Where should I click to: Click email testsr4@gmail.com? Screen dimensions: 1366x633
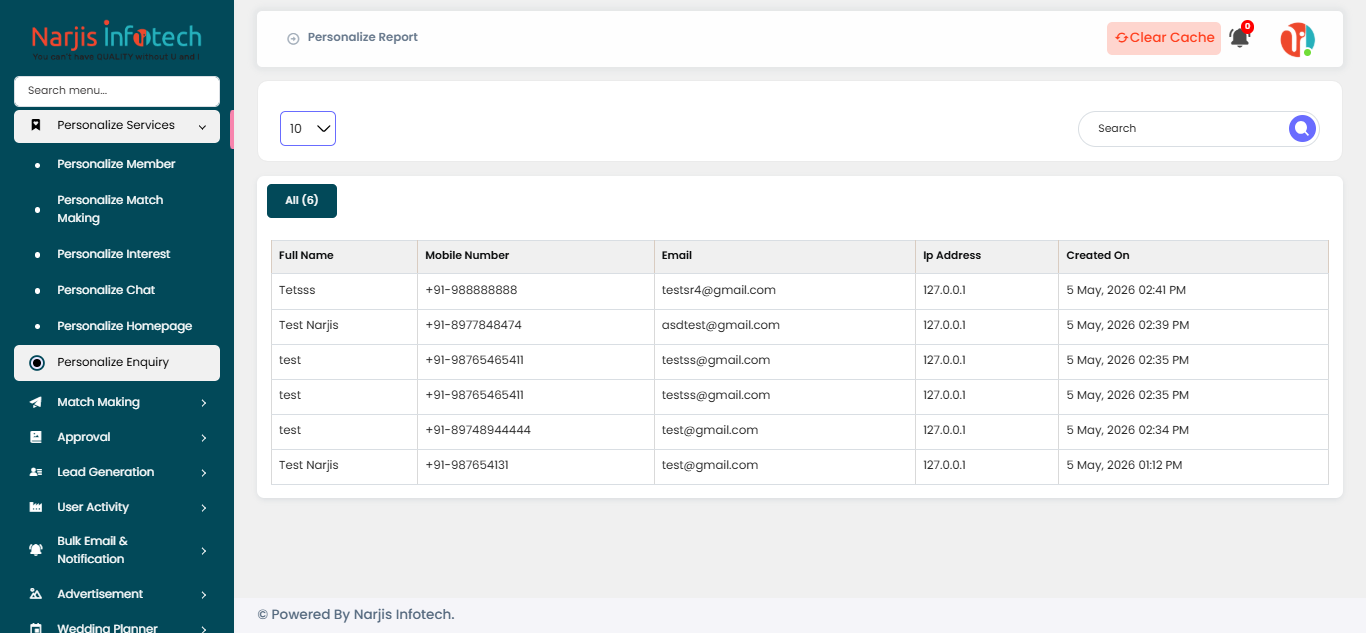coord(719,290)
